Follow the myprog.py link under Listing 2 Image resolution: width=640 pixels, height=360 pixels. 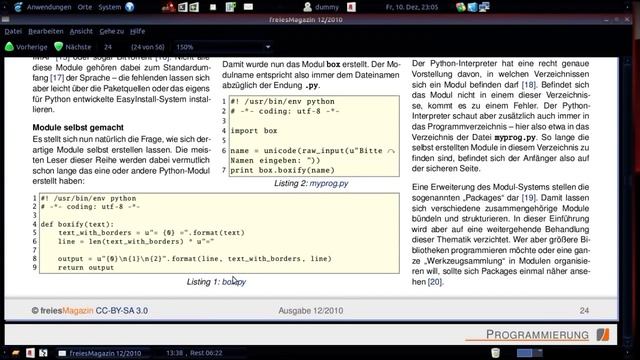329,183
